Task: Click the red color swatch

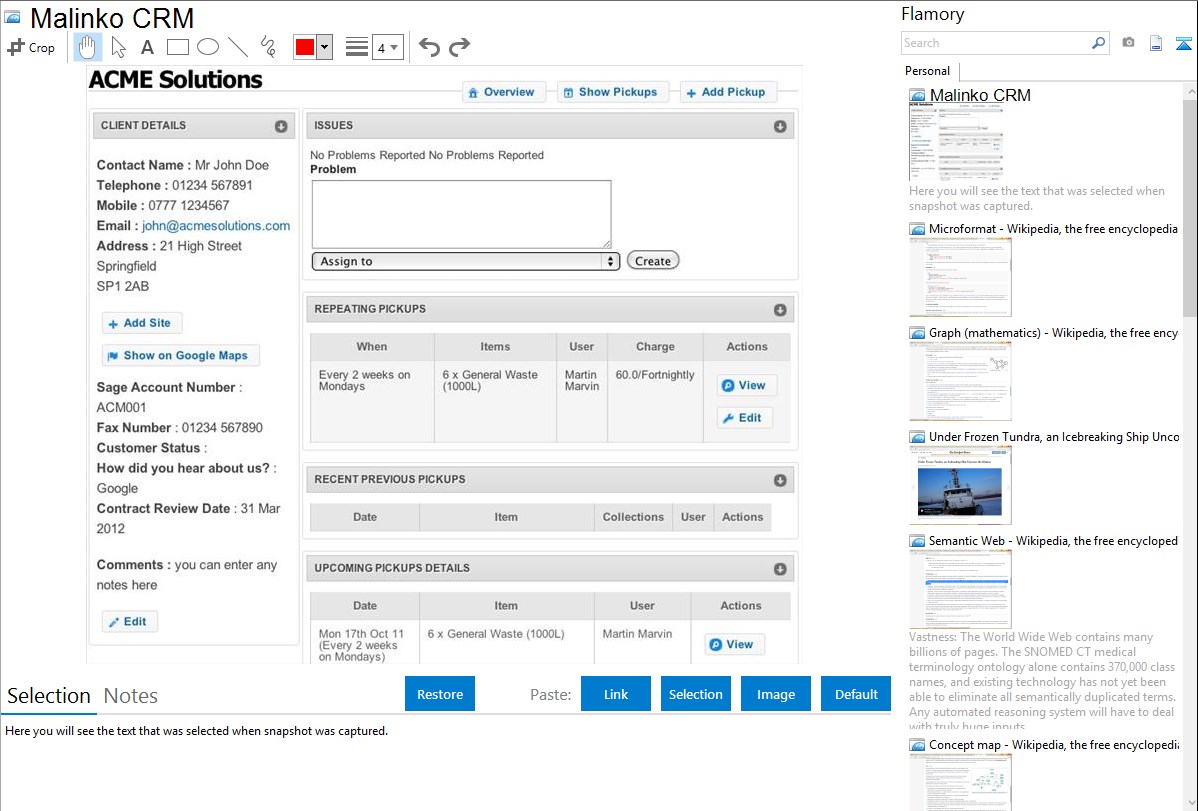Action: click(305, 47)
